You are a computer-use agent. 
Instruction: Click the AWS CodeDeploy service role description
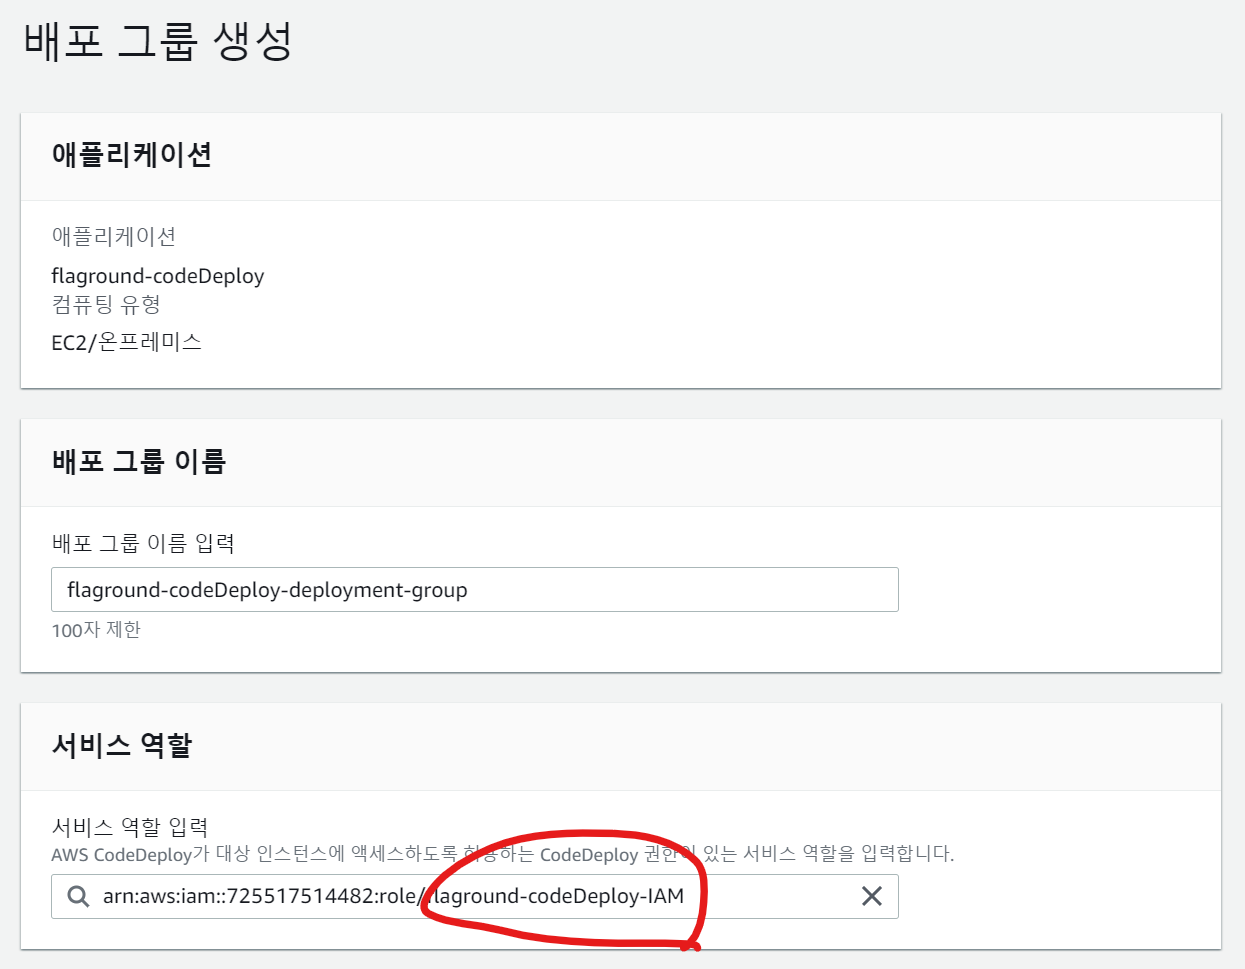pos(503,854)
